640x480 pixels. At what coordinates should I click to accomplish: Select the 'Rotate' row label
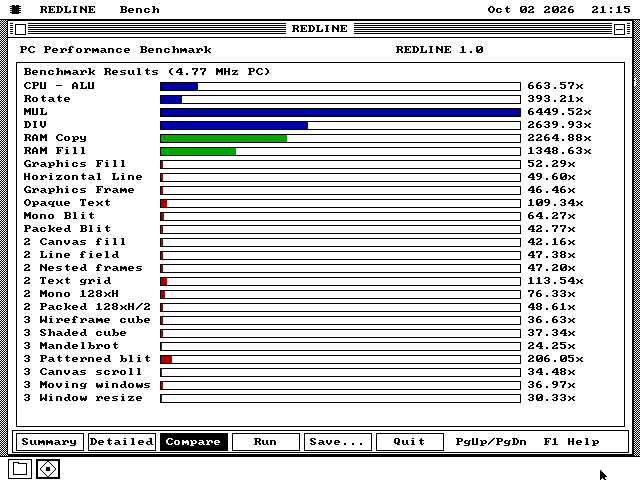tap(47, 99)
